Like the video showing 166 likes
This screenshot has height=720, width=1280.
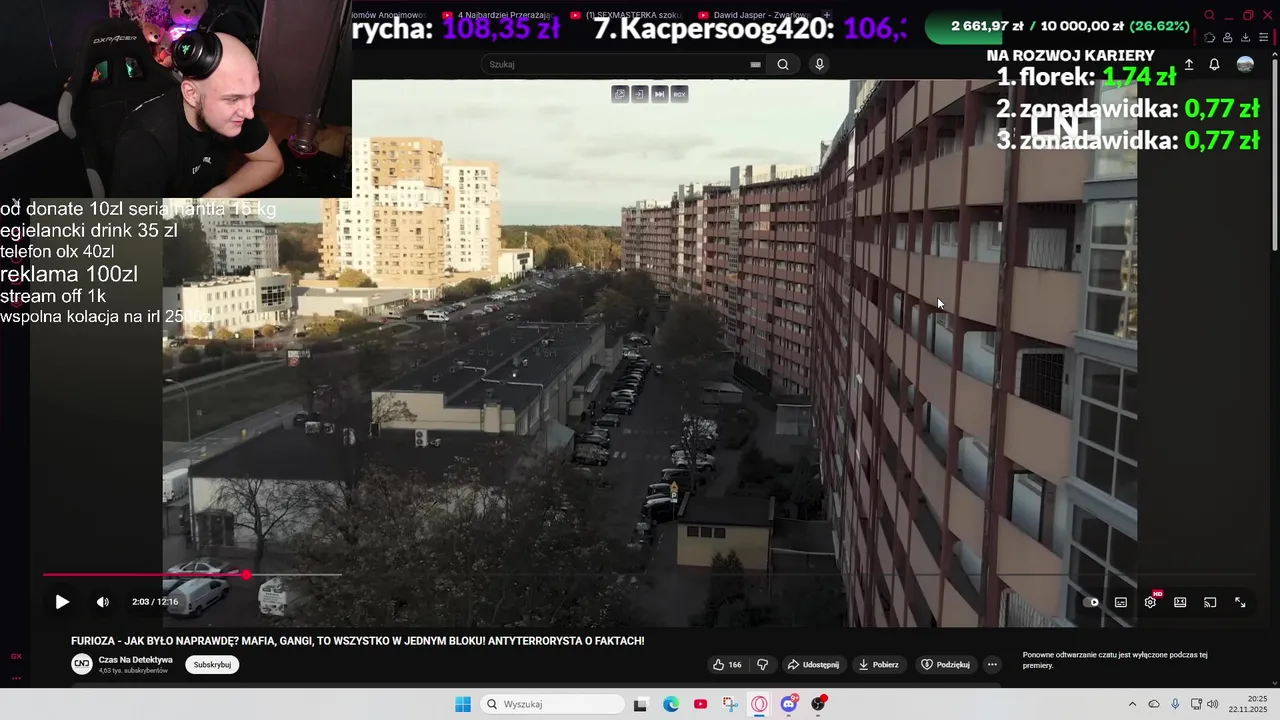coord(727,665)
